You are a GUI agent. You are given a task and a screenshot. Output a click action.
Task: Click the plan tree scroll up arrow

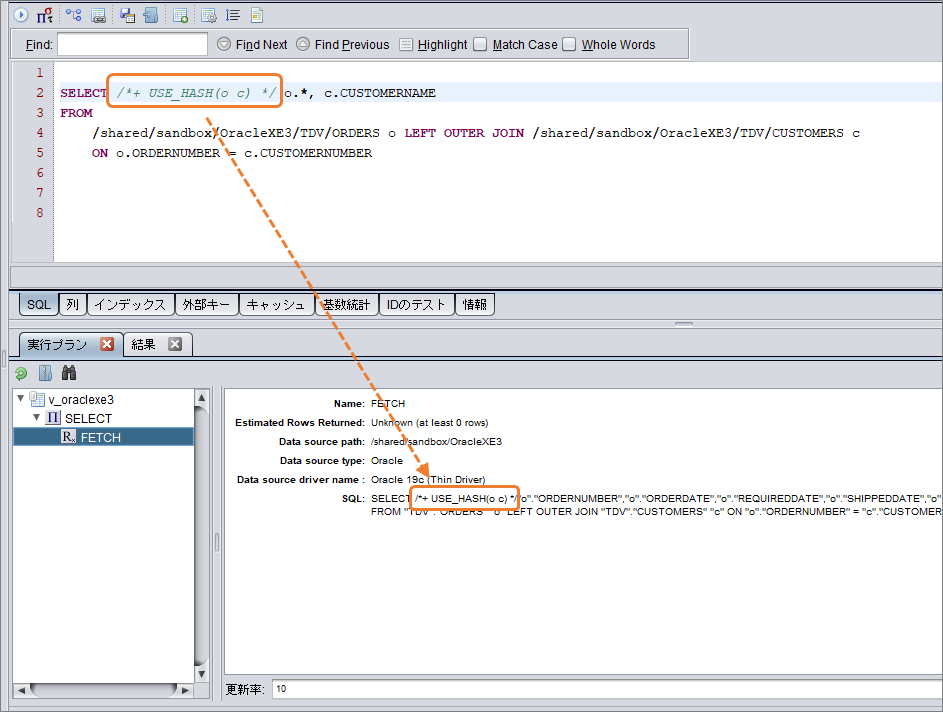(202, 397)
